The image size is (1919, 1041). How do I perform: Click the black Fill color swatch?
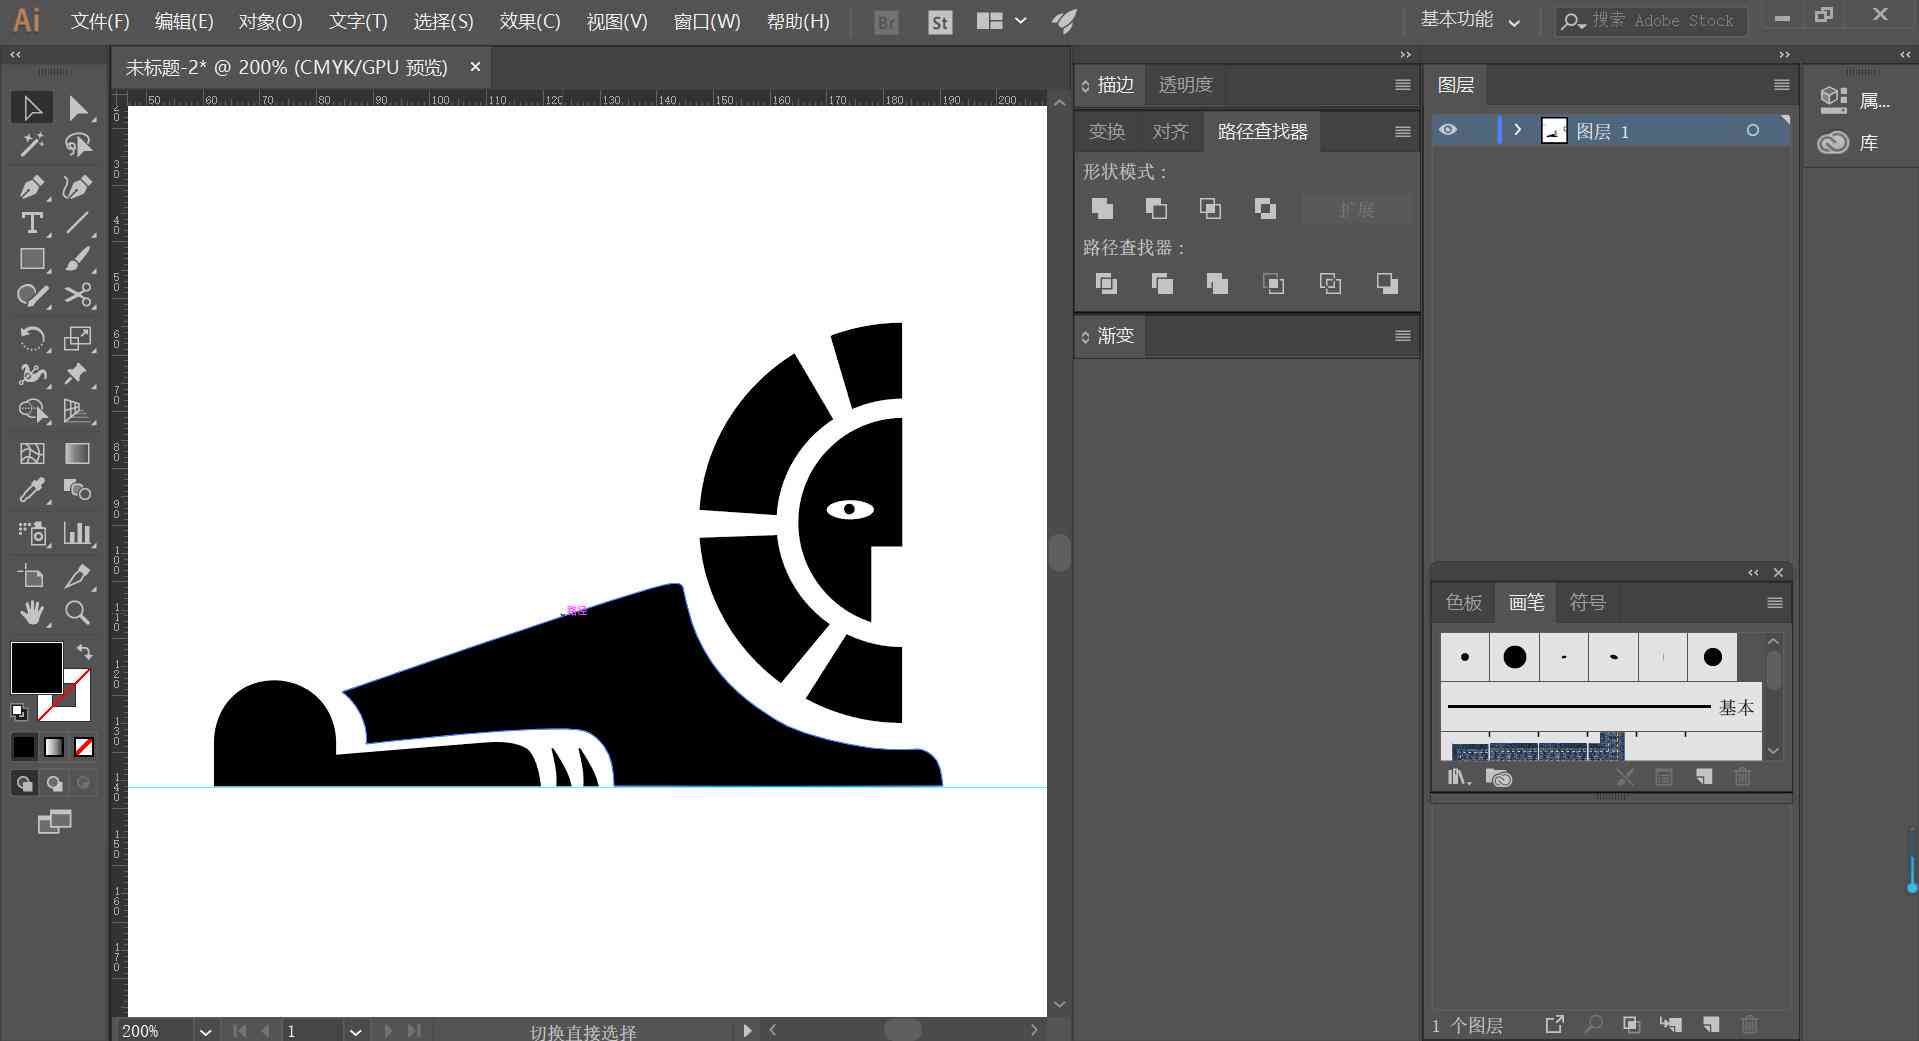(36, 668)
